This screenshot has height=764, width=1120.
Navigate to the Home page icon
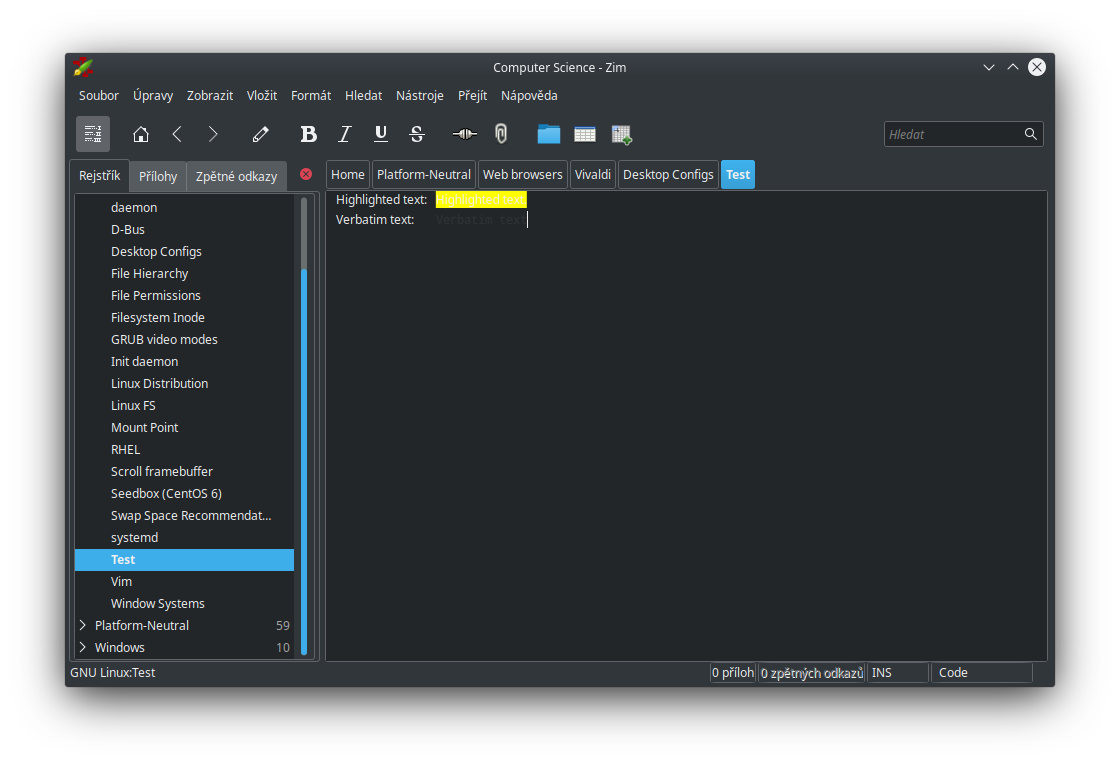[x=141, y=133]
